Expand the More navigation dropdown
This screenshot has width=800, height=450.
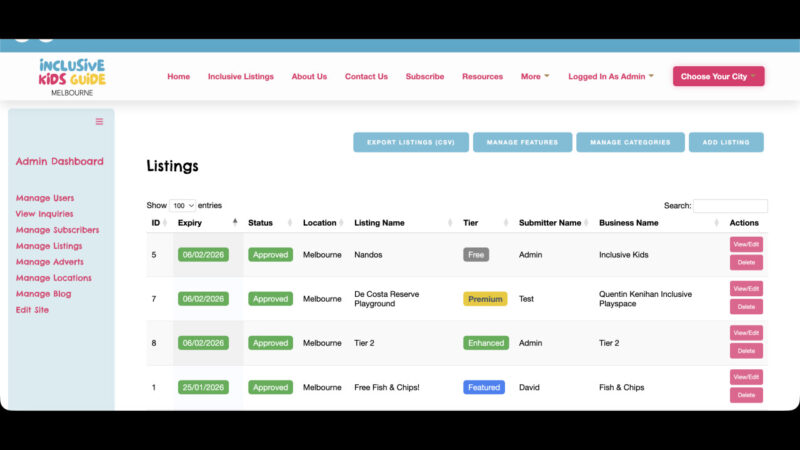pyautogui.click(x=535, y=76)
